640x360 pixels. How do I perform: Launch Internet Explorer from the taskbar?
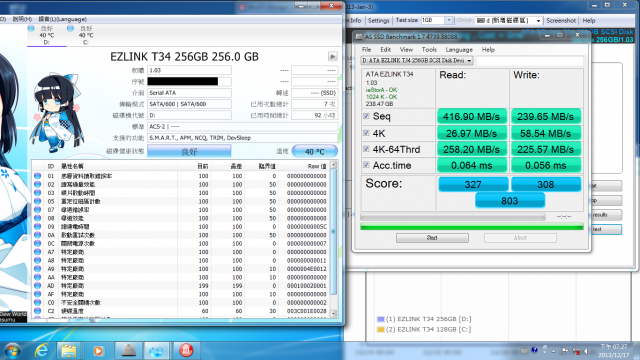click(x=42, y=351)
